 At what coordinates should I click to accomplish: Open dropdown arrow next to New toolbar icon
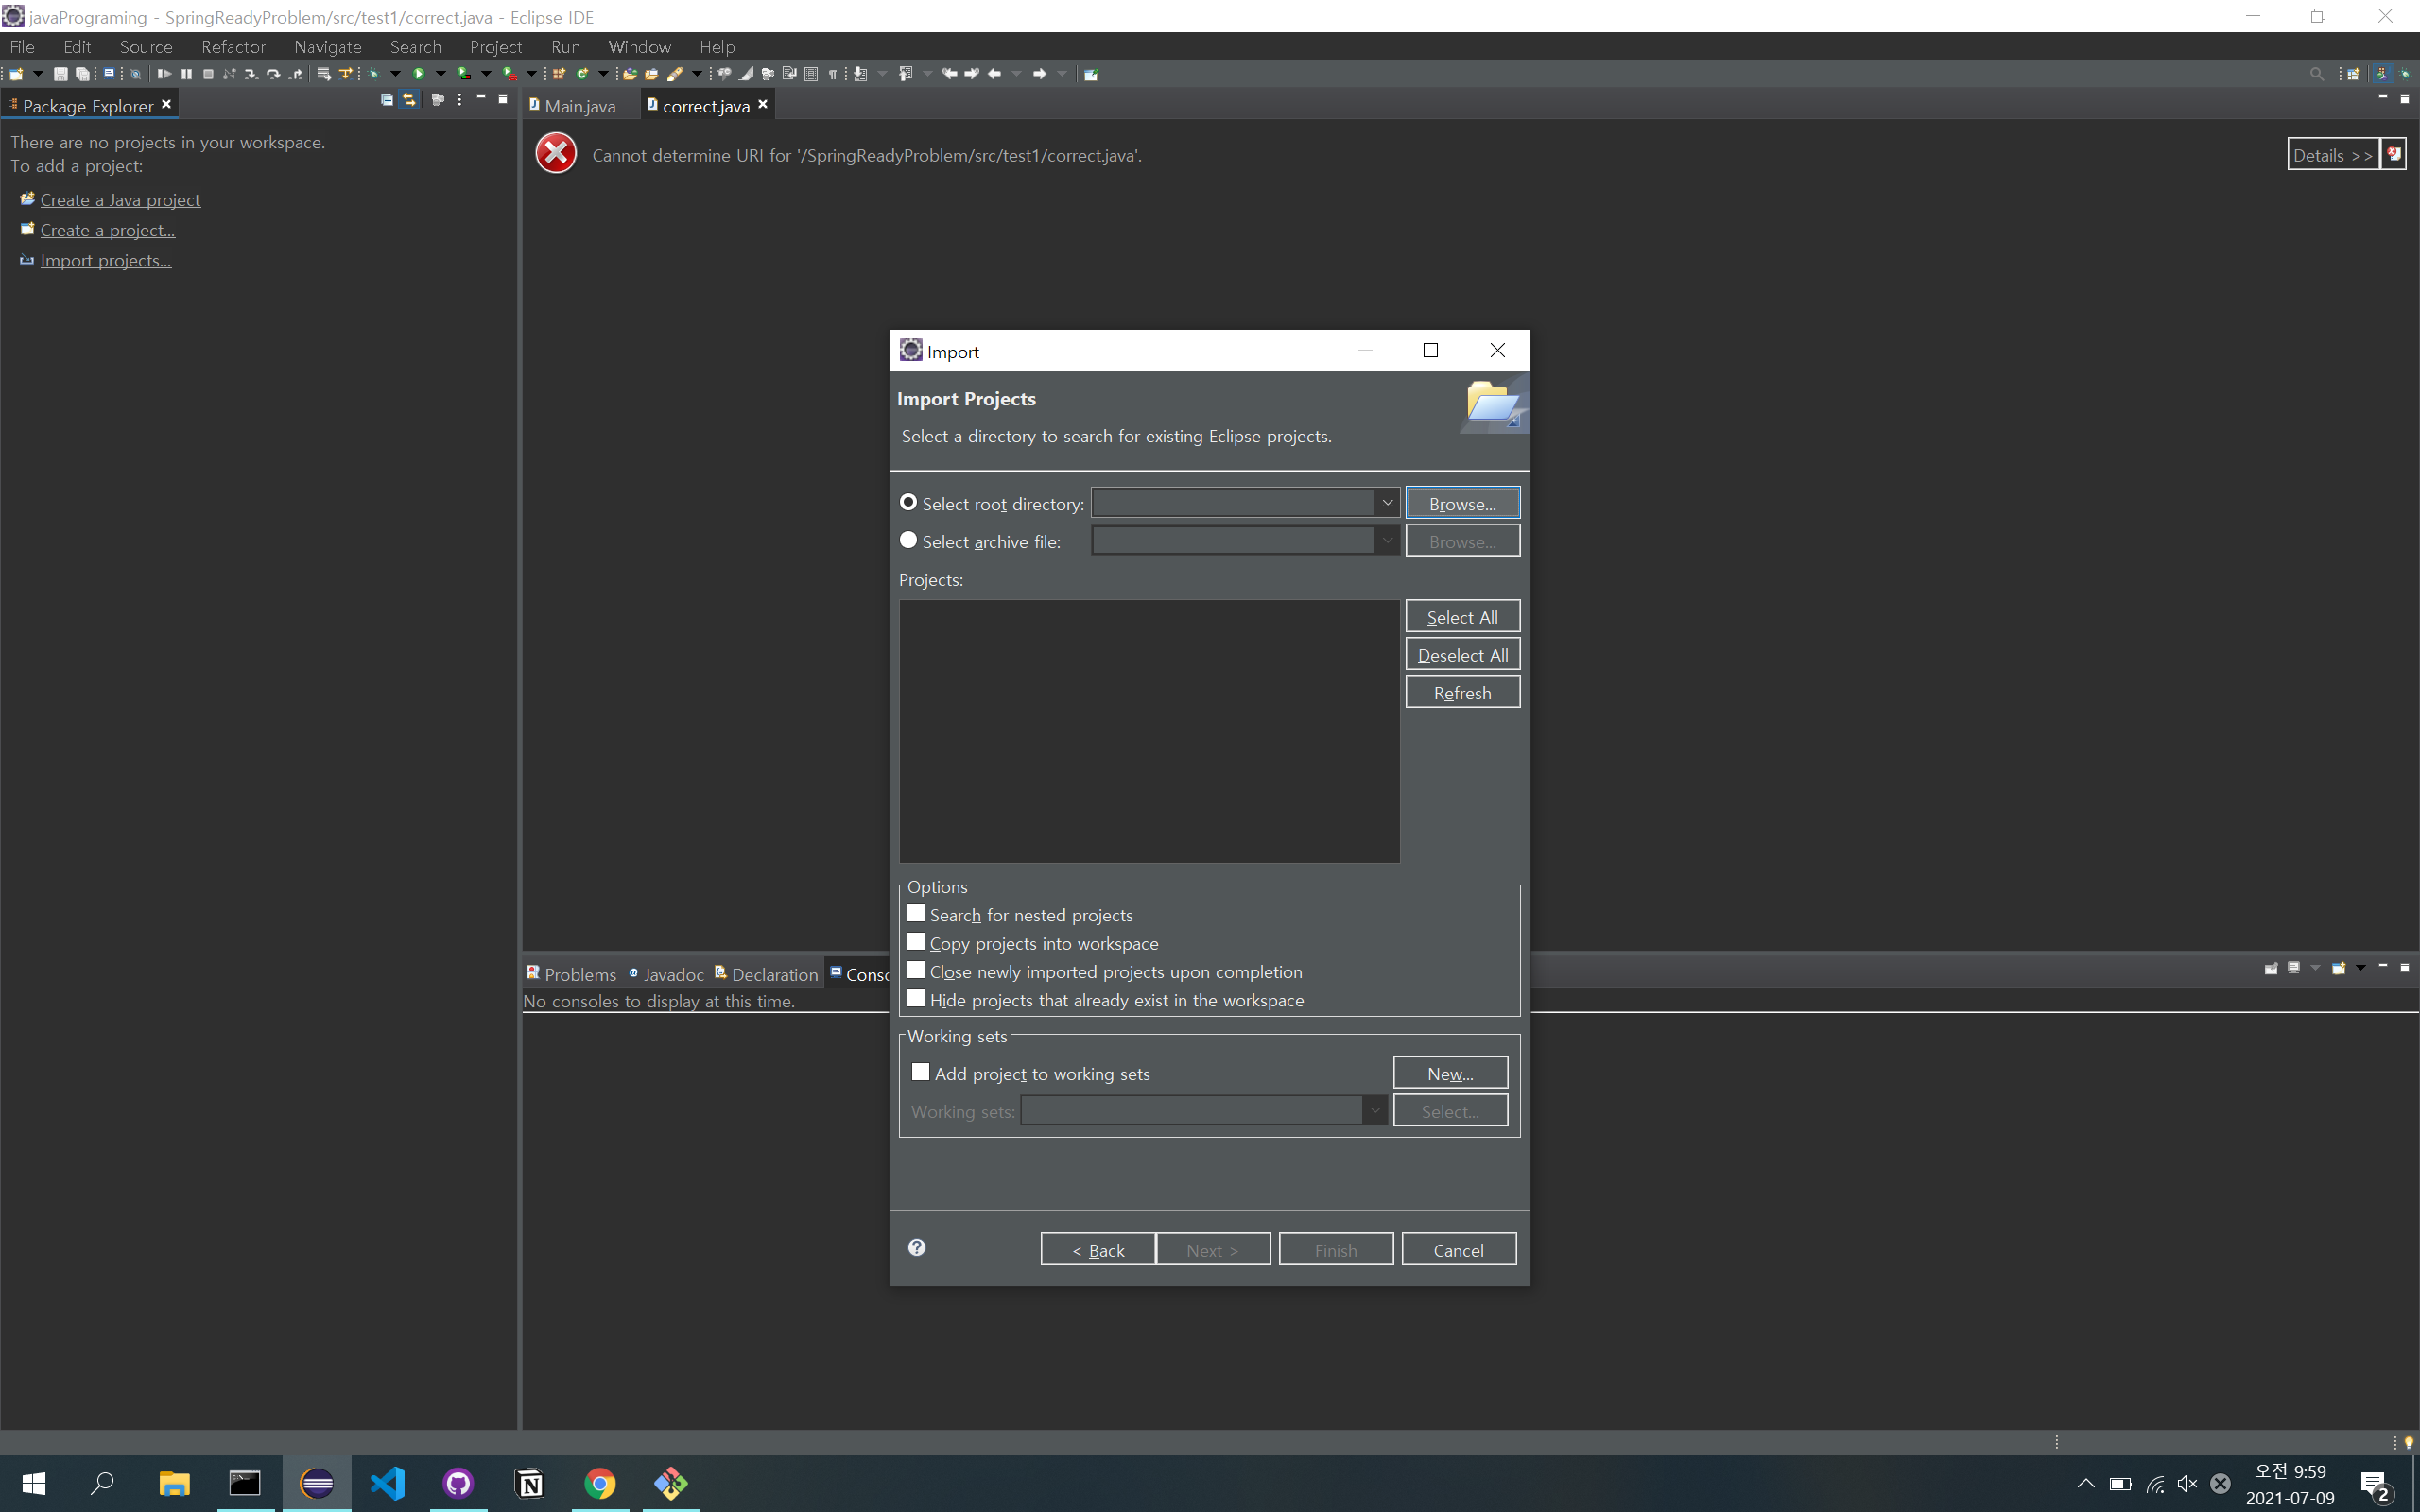coord(38,74)
